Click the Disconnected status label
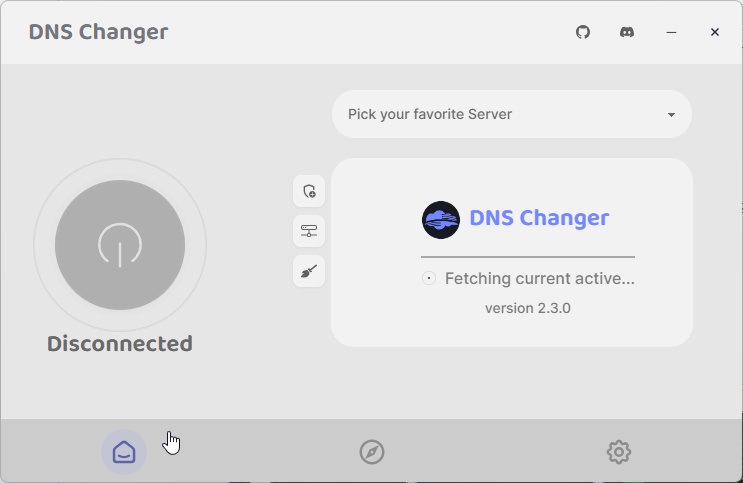 [x=120, y=344]
